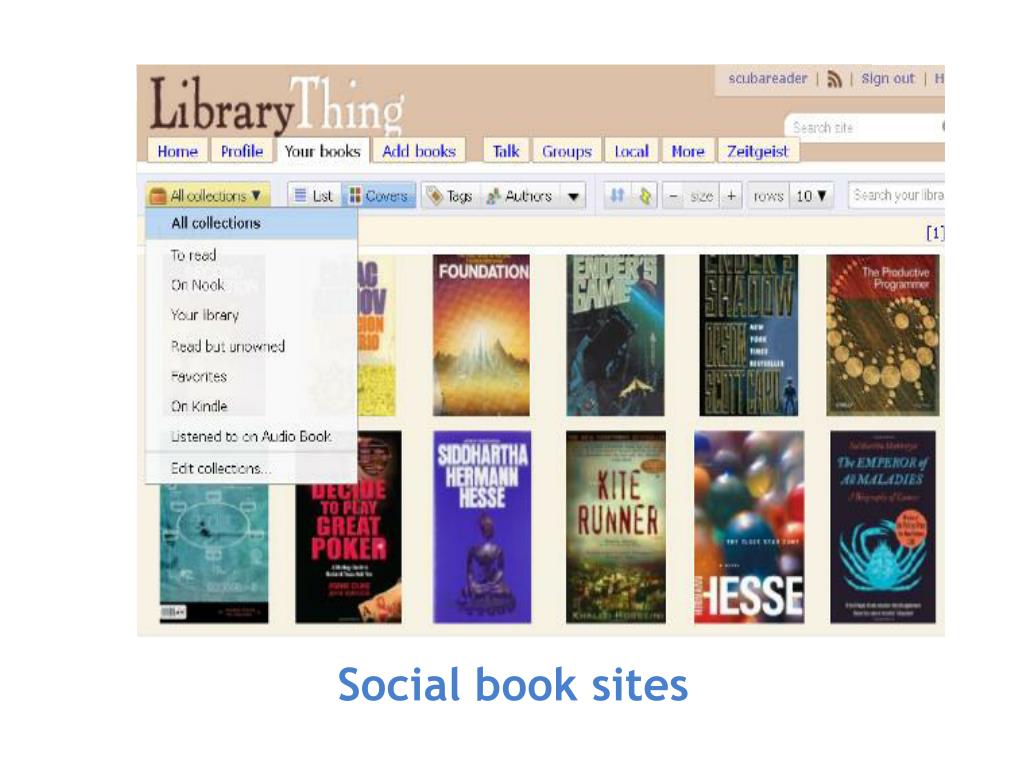
Task: Click the RSS feed icon
Action: click(x=834, y=79)
